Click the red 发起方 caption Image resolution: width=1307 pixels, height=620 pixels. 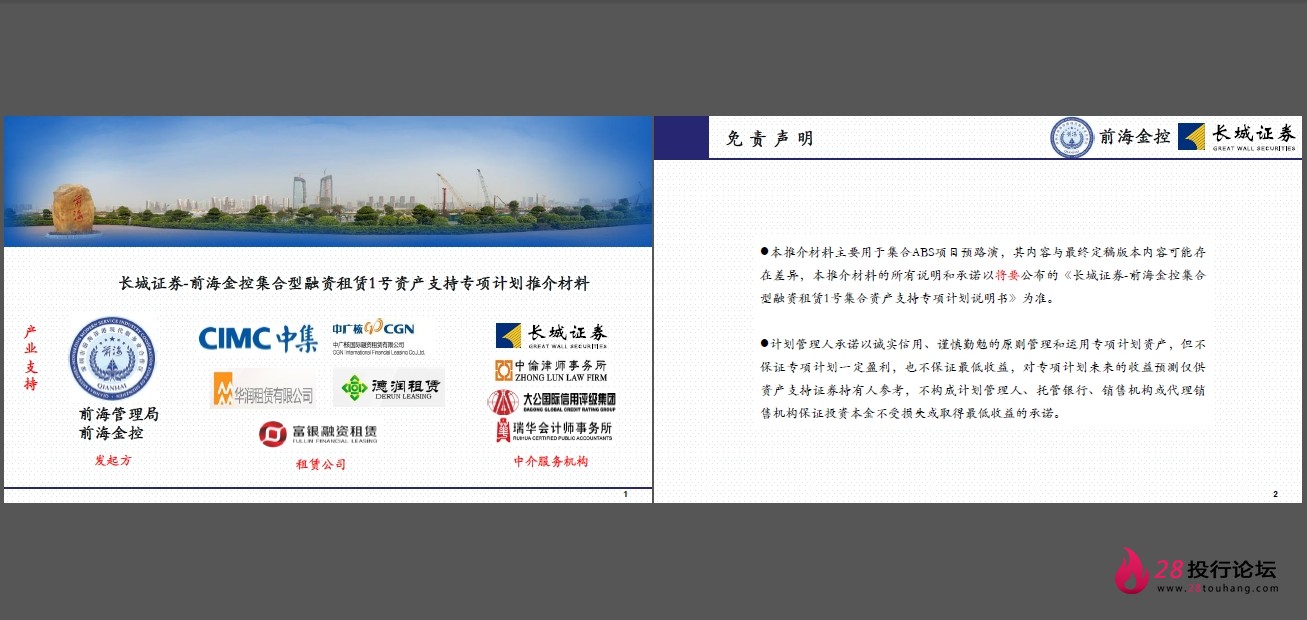pyautogui.click(x=113, y=460)
